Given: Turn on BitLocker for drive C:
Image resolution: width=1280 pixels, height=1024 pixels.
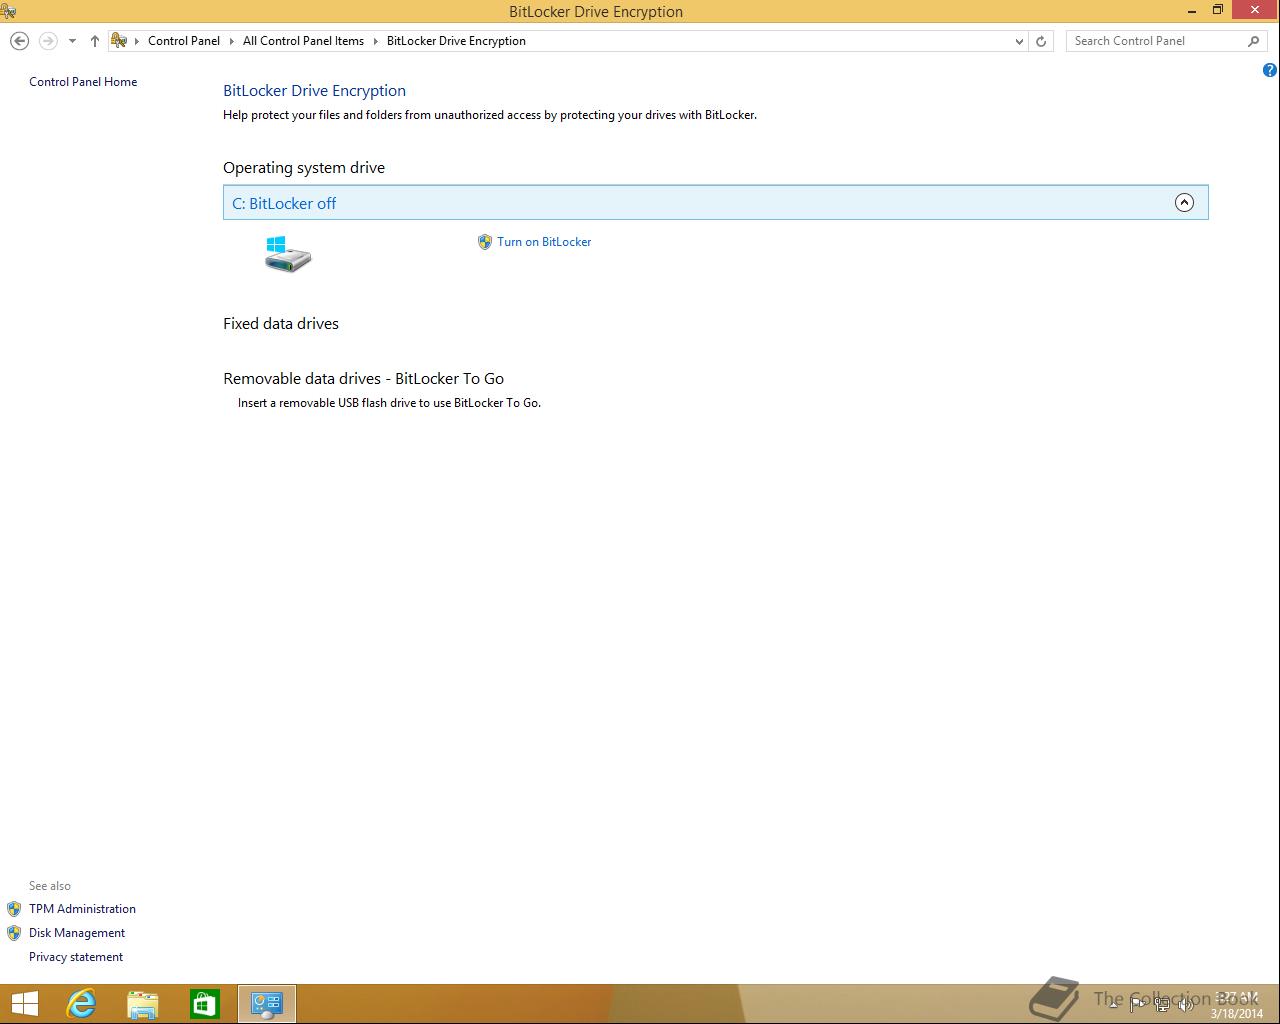Looking at the screenshot, I should [544, 242].
